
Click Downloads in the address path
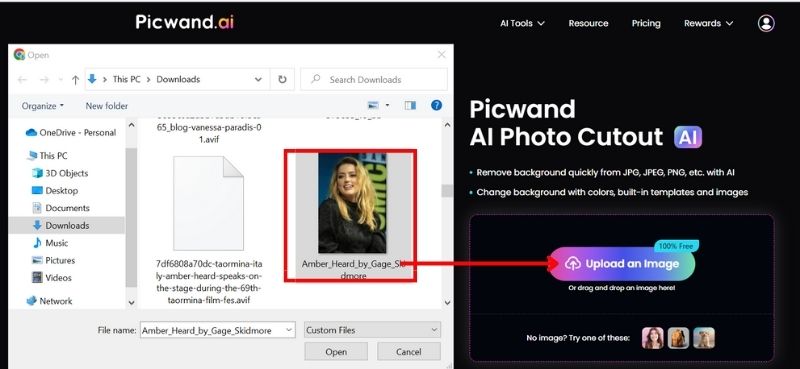point(178,80)
